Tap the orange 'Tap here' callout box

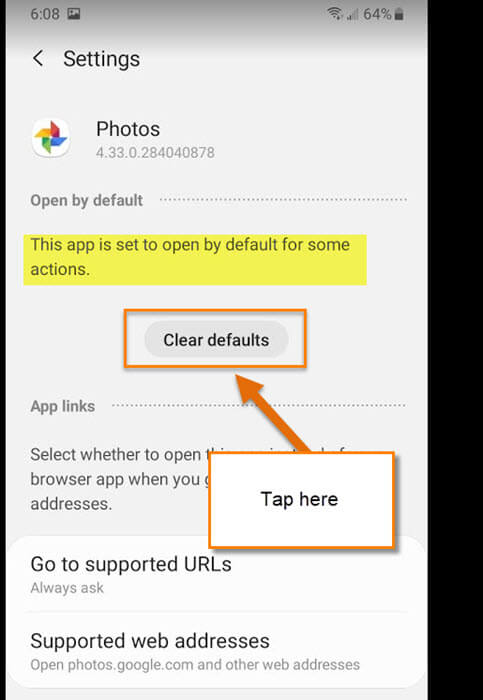point(302,500)
